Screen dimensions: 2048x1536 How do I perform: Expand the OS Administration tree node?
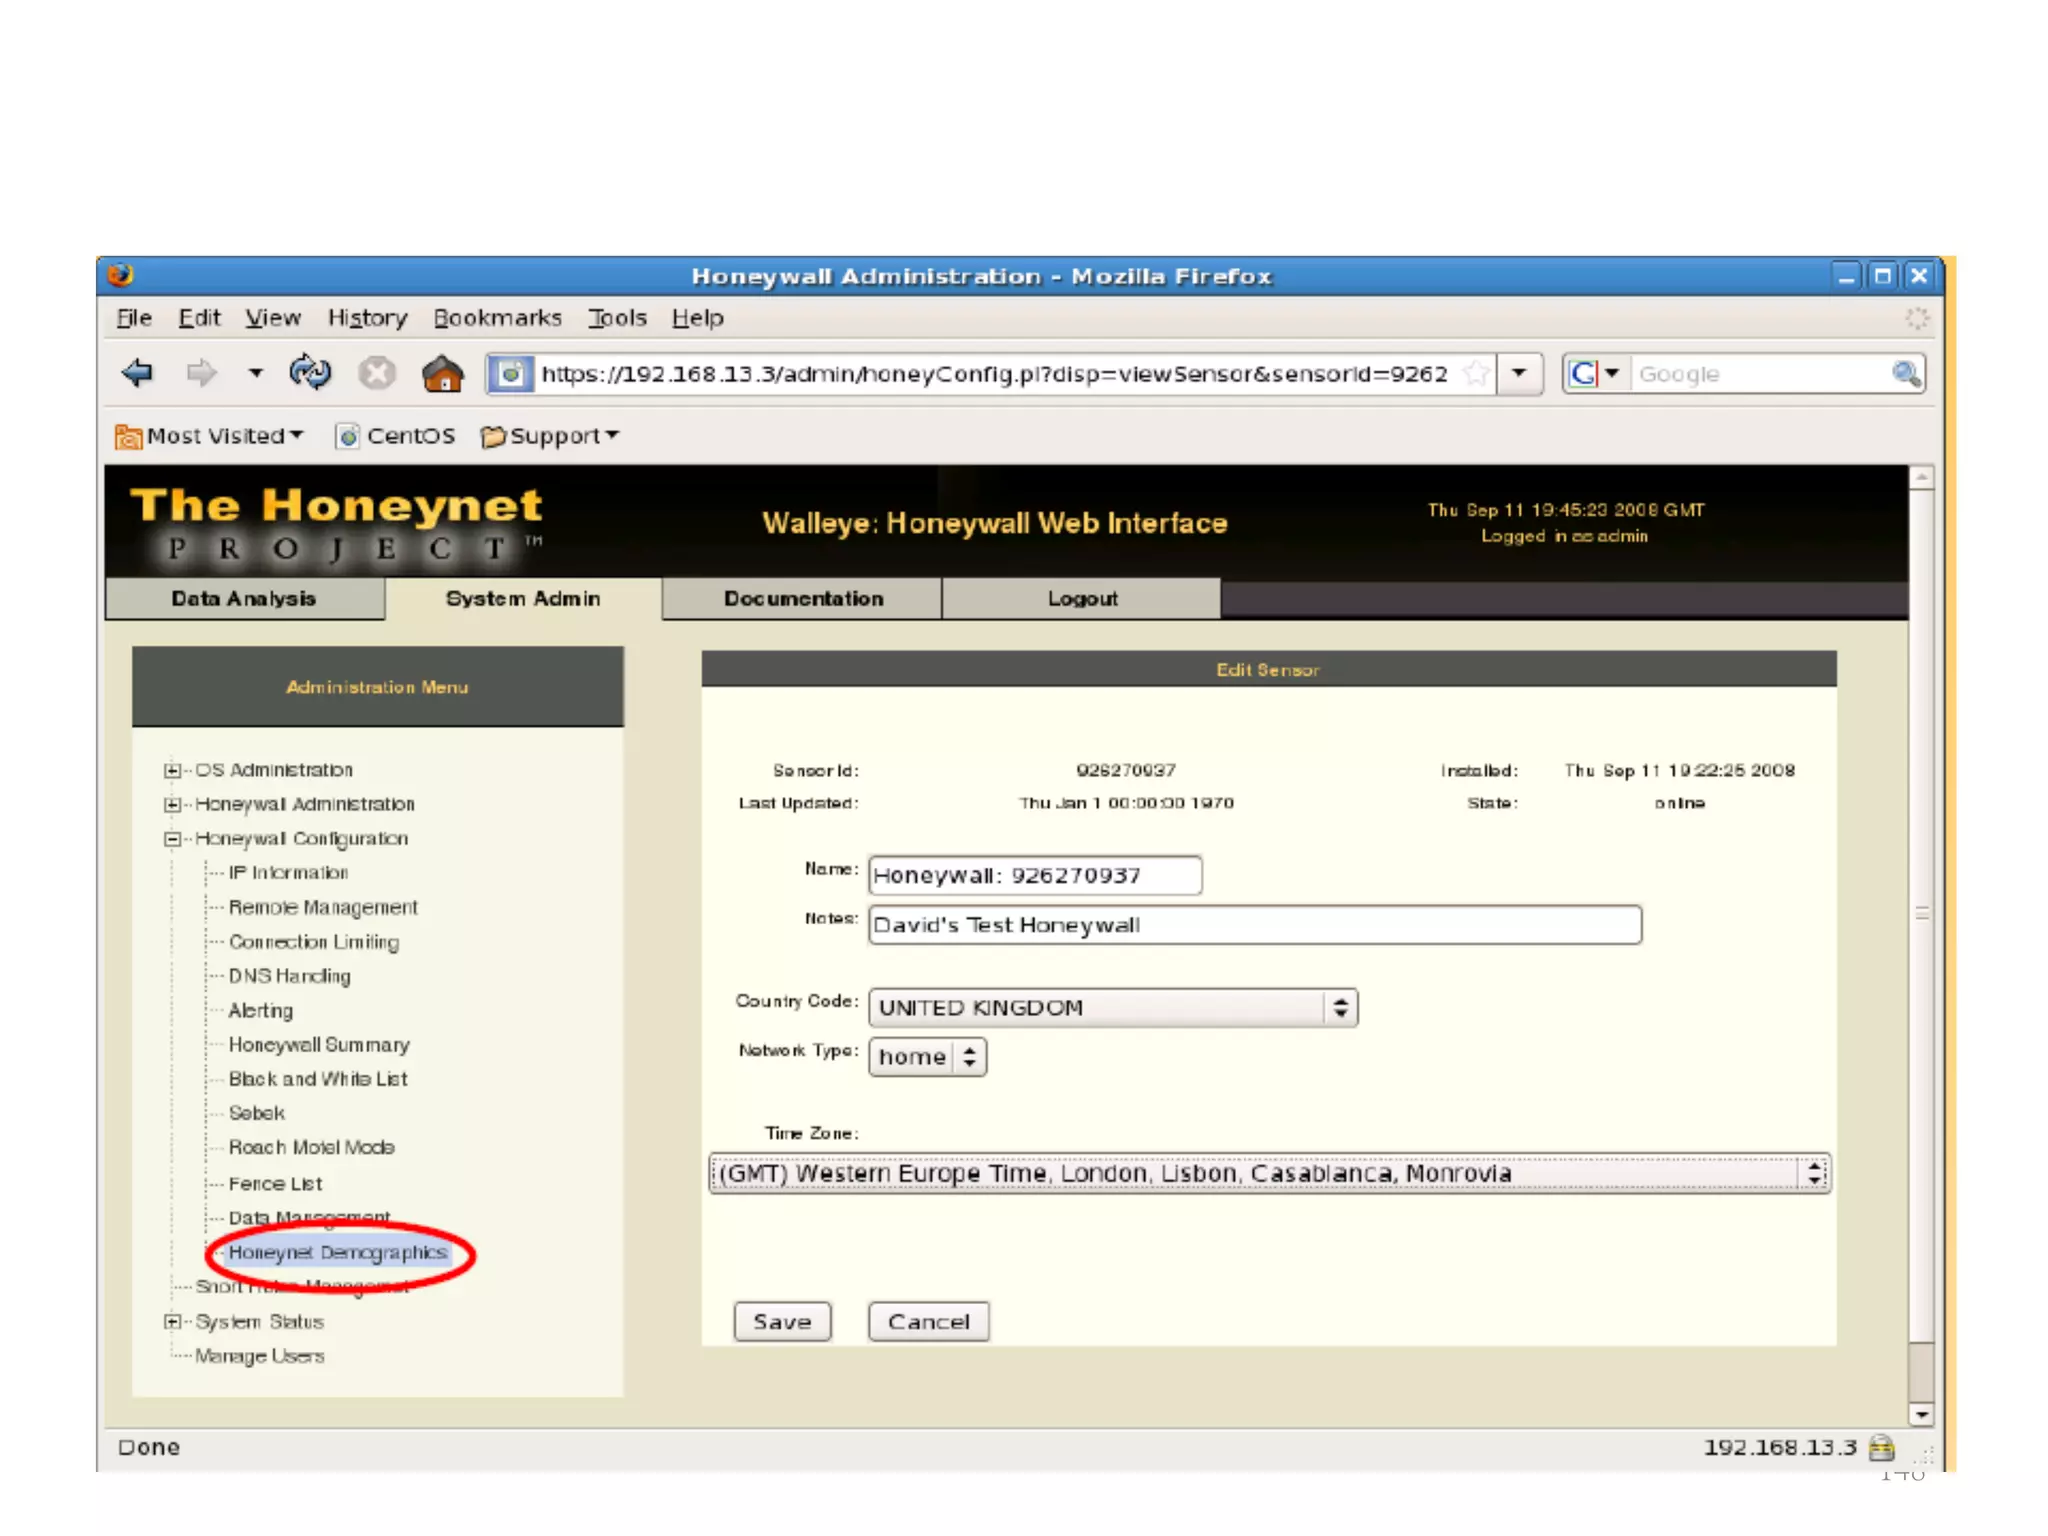pos(172,770)
